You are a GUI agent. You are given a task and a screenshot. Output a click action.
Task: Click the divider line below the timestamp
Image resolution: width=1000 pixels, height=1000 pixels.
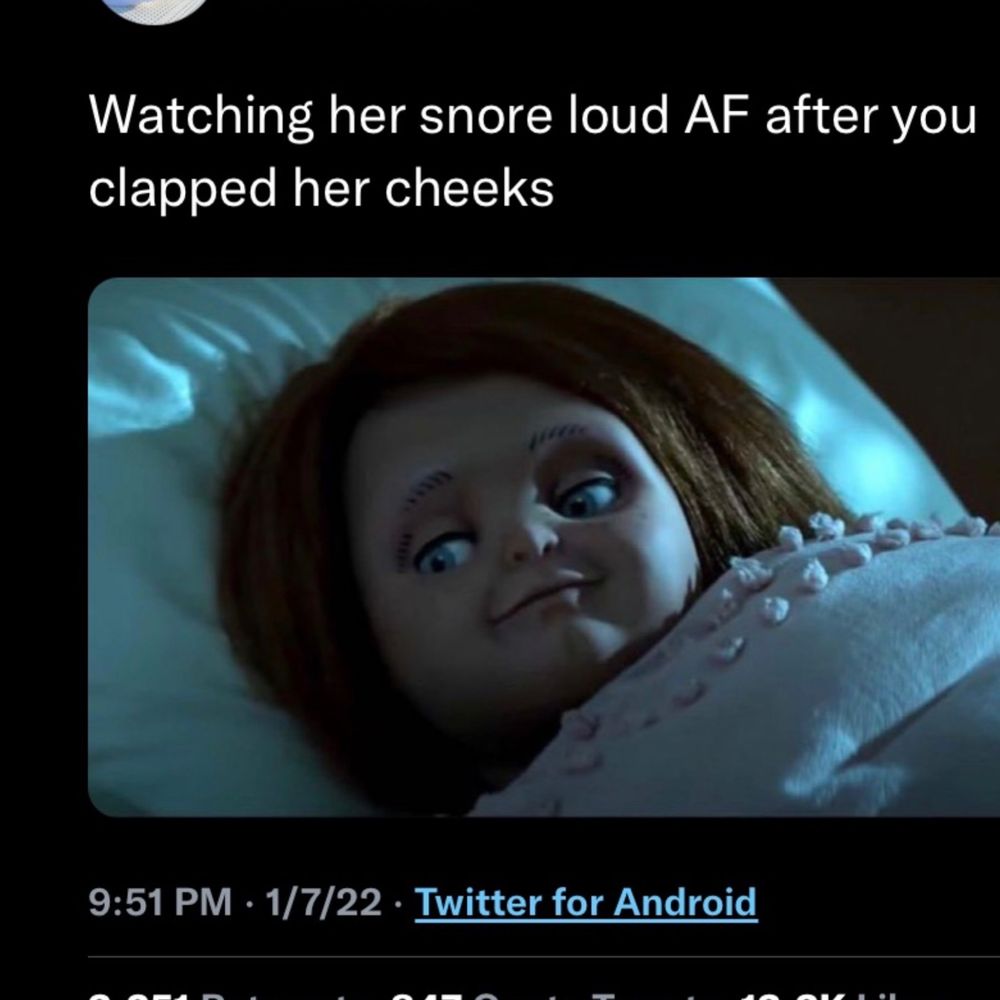(x=544, y=957)
